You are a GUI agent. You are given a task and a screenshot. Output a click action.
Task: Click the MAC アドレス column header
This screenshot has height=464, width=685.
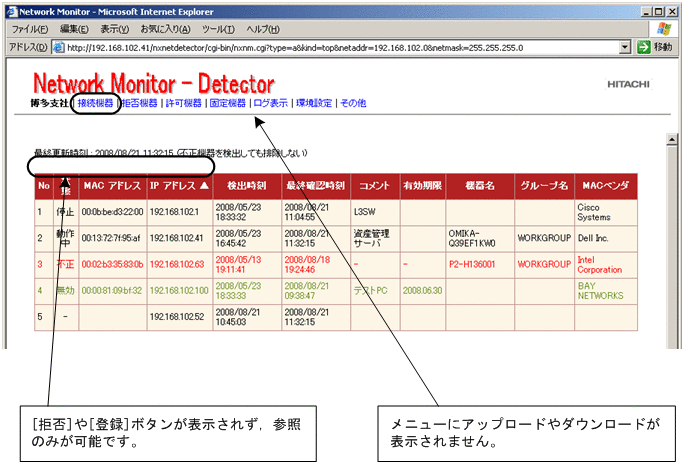point(113,186)
